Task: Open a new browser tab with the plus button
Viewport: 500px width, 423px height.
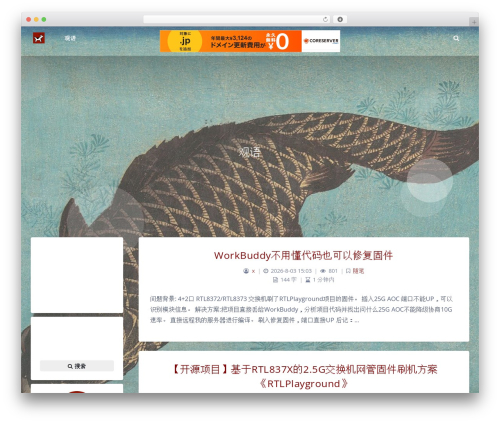Action: coord(474,22)
